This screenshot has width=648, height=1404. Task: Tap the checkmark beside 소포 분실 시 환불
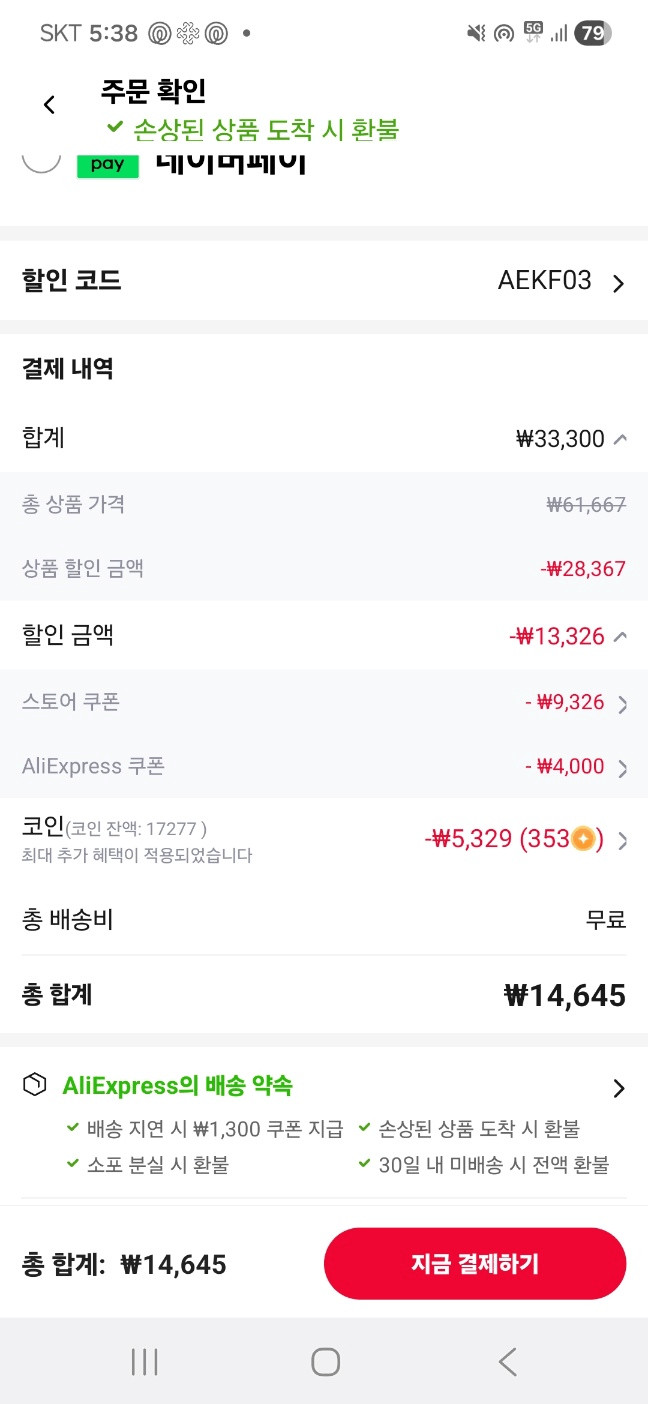[70, 1164]
